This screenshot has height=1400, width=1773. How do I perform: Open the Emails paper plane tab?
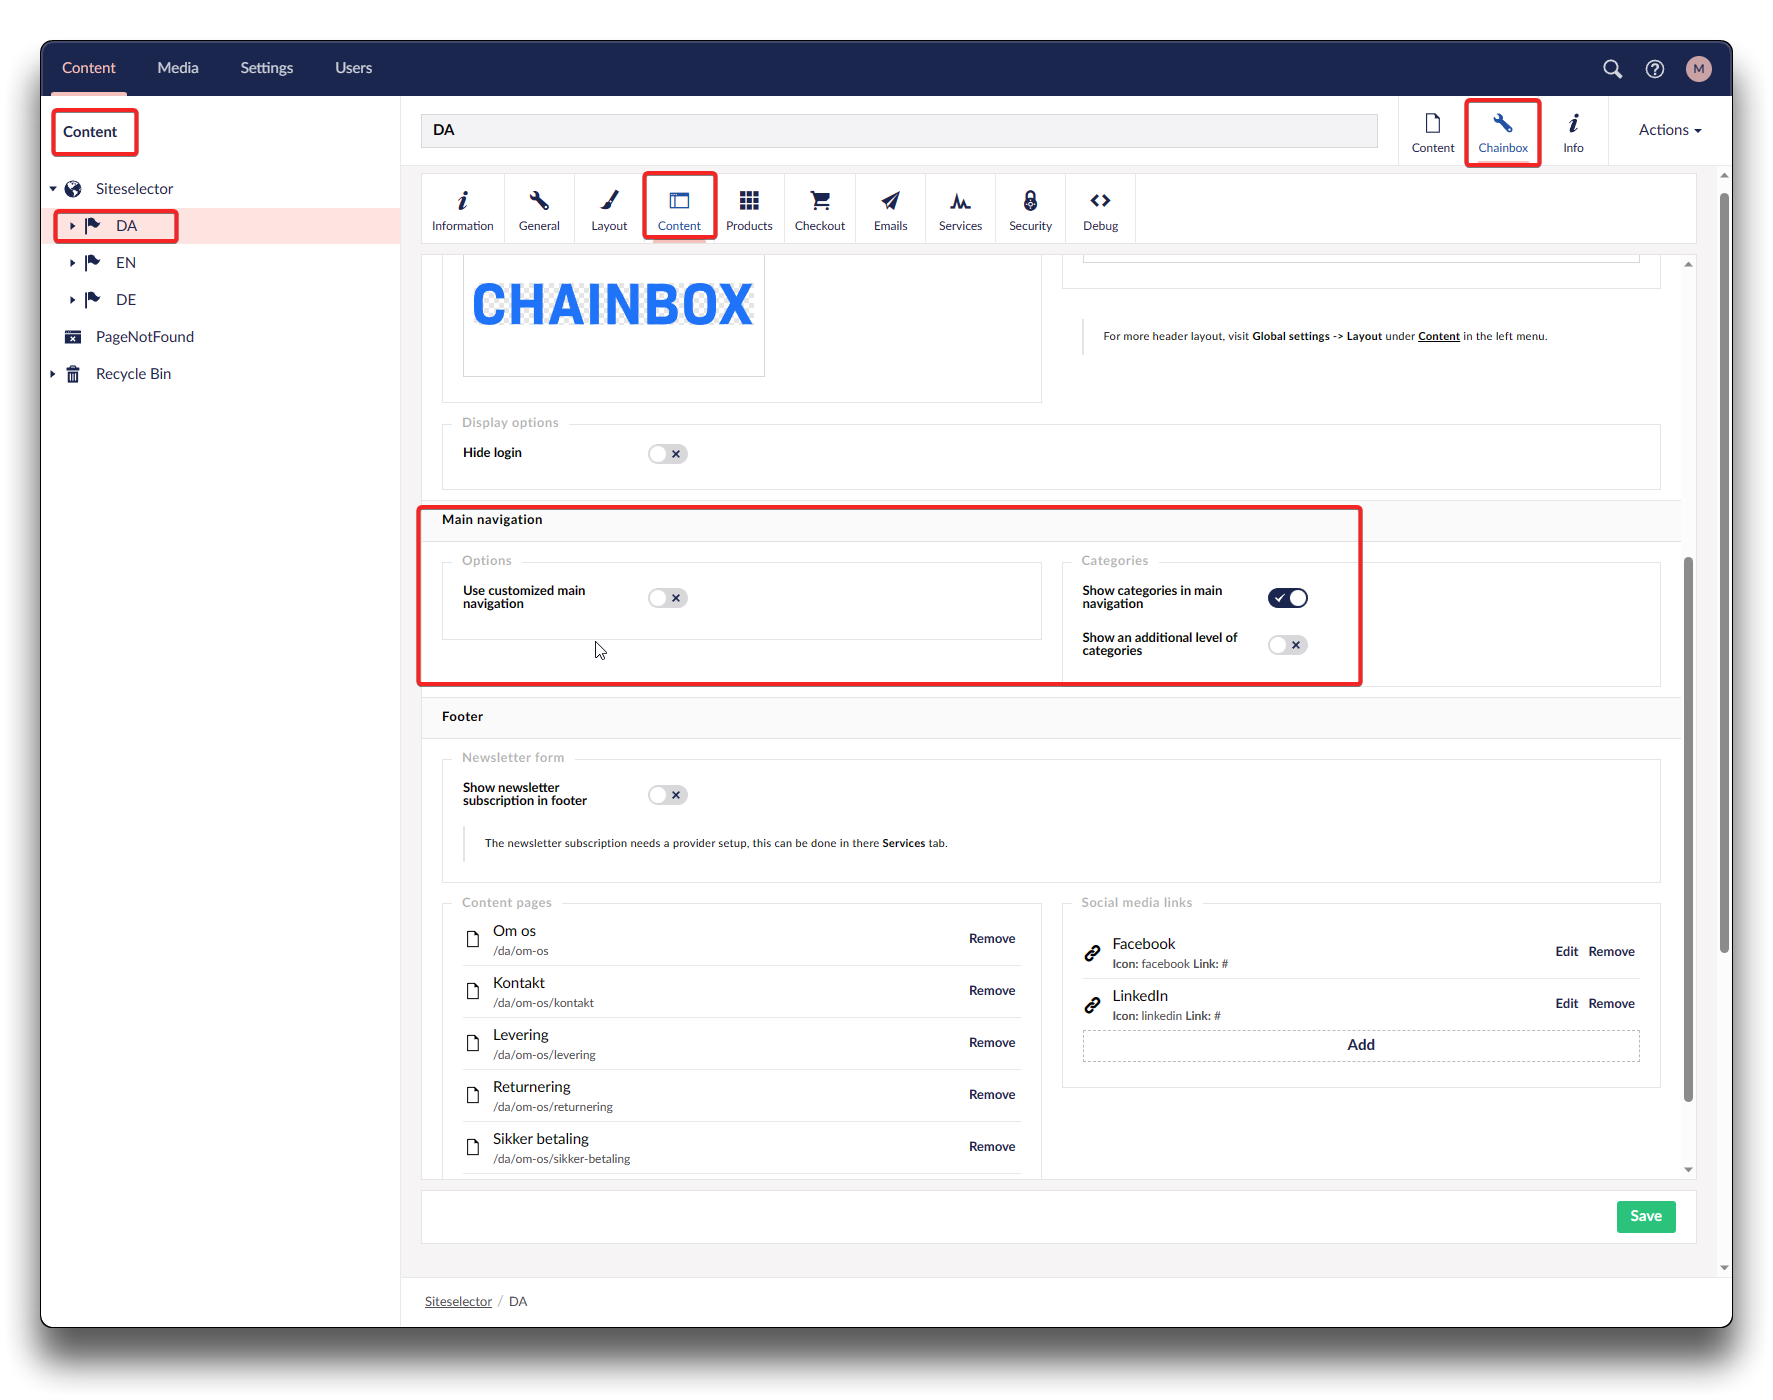point(890,210)
